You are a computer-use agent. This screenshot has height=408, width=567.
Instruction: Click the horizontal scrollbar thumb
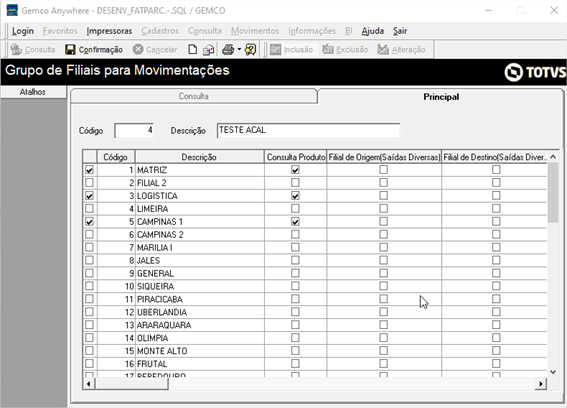[x=132, y=383]
